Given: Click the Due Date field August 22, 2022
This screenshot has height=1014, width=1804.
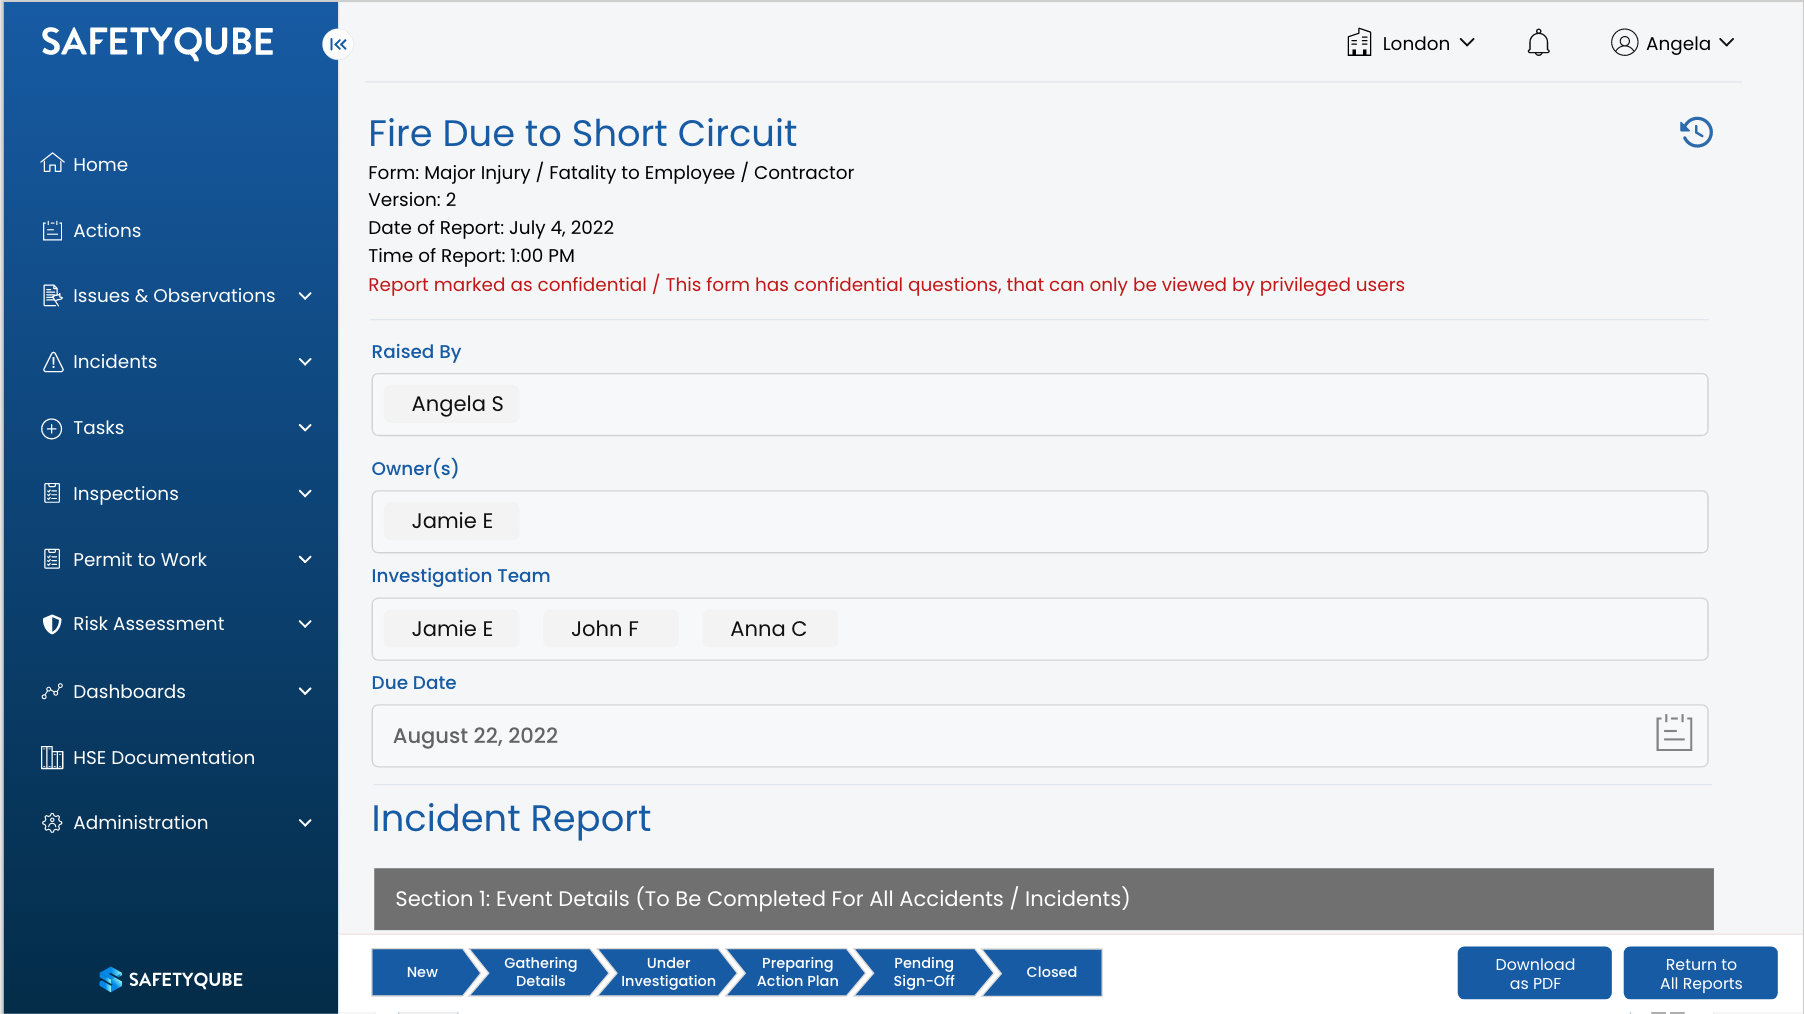Looking at the screenshot, I should click(1040, 736).
